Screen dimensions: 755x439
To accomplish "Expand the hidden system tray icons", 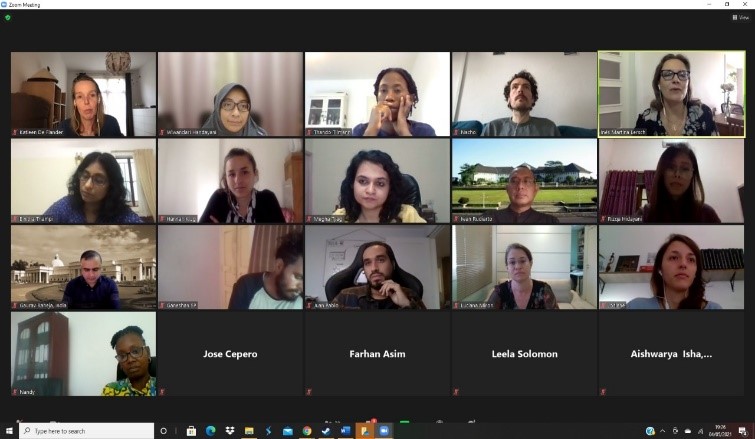I will [x=663, y=431].
